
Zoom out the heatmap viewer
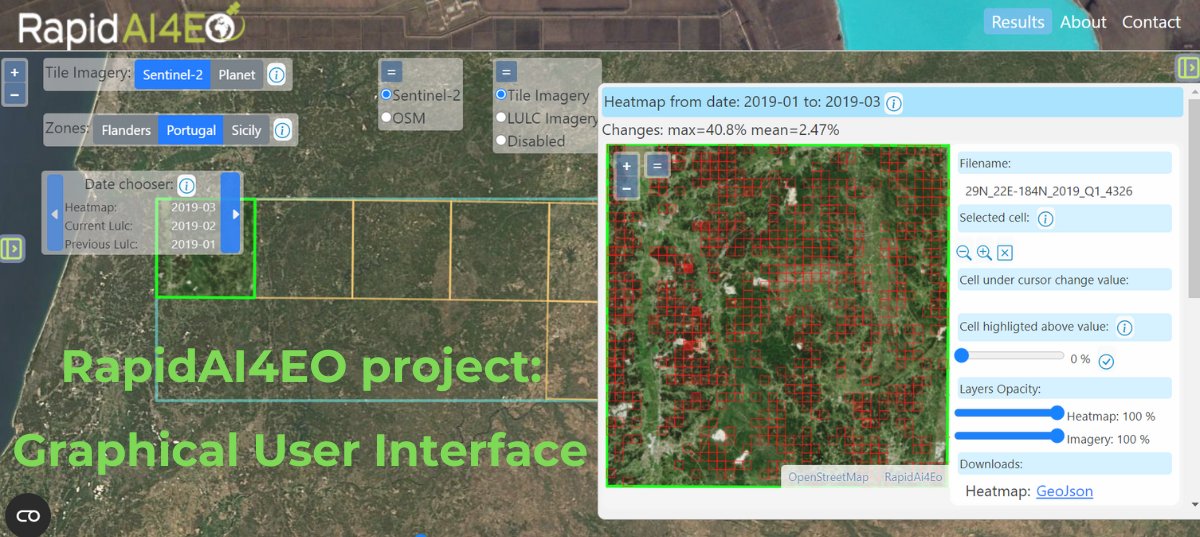tap(626, 187)
